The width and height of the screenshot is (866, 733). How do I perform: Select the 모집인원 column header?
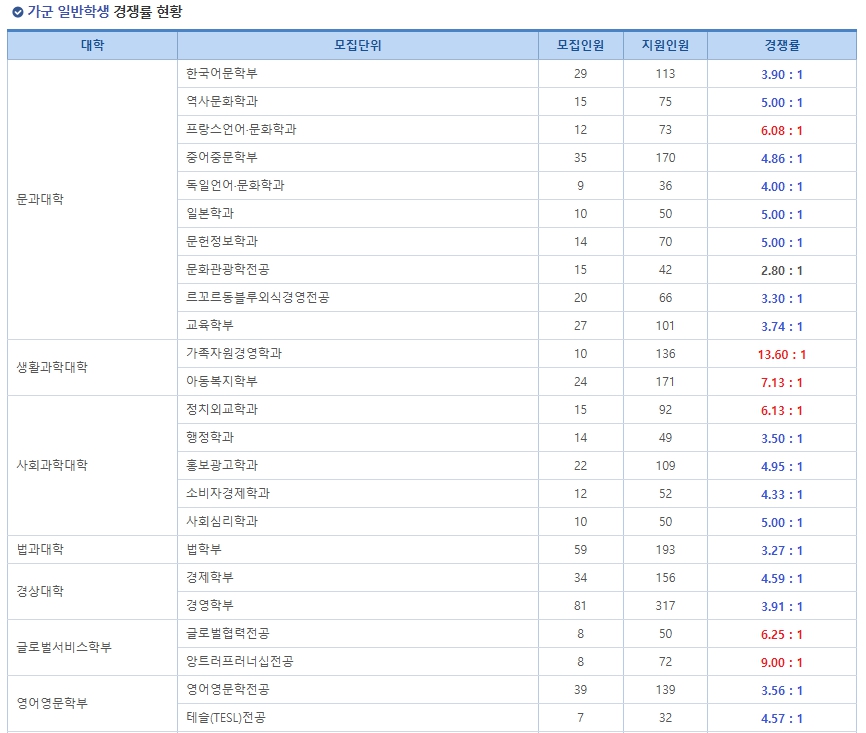click(x=580, y=45)
